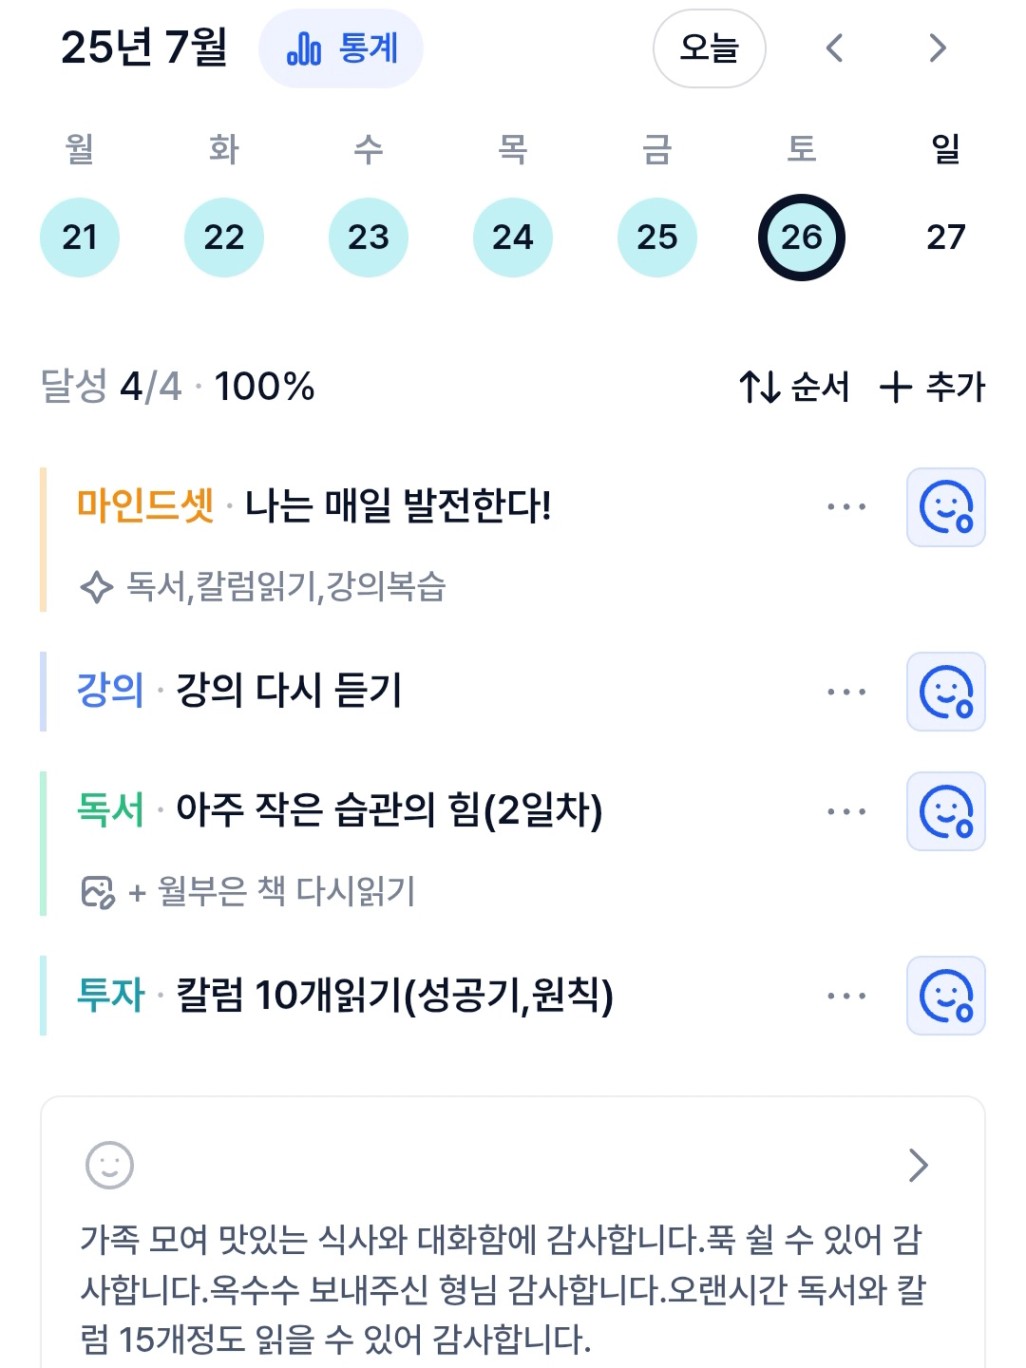The height and width of the screenshot is (1368, 1026).
Task: Open the 월부은 책 다시읽기 photo memo icon
Action: [98, 891]
